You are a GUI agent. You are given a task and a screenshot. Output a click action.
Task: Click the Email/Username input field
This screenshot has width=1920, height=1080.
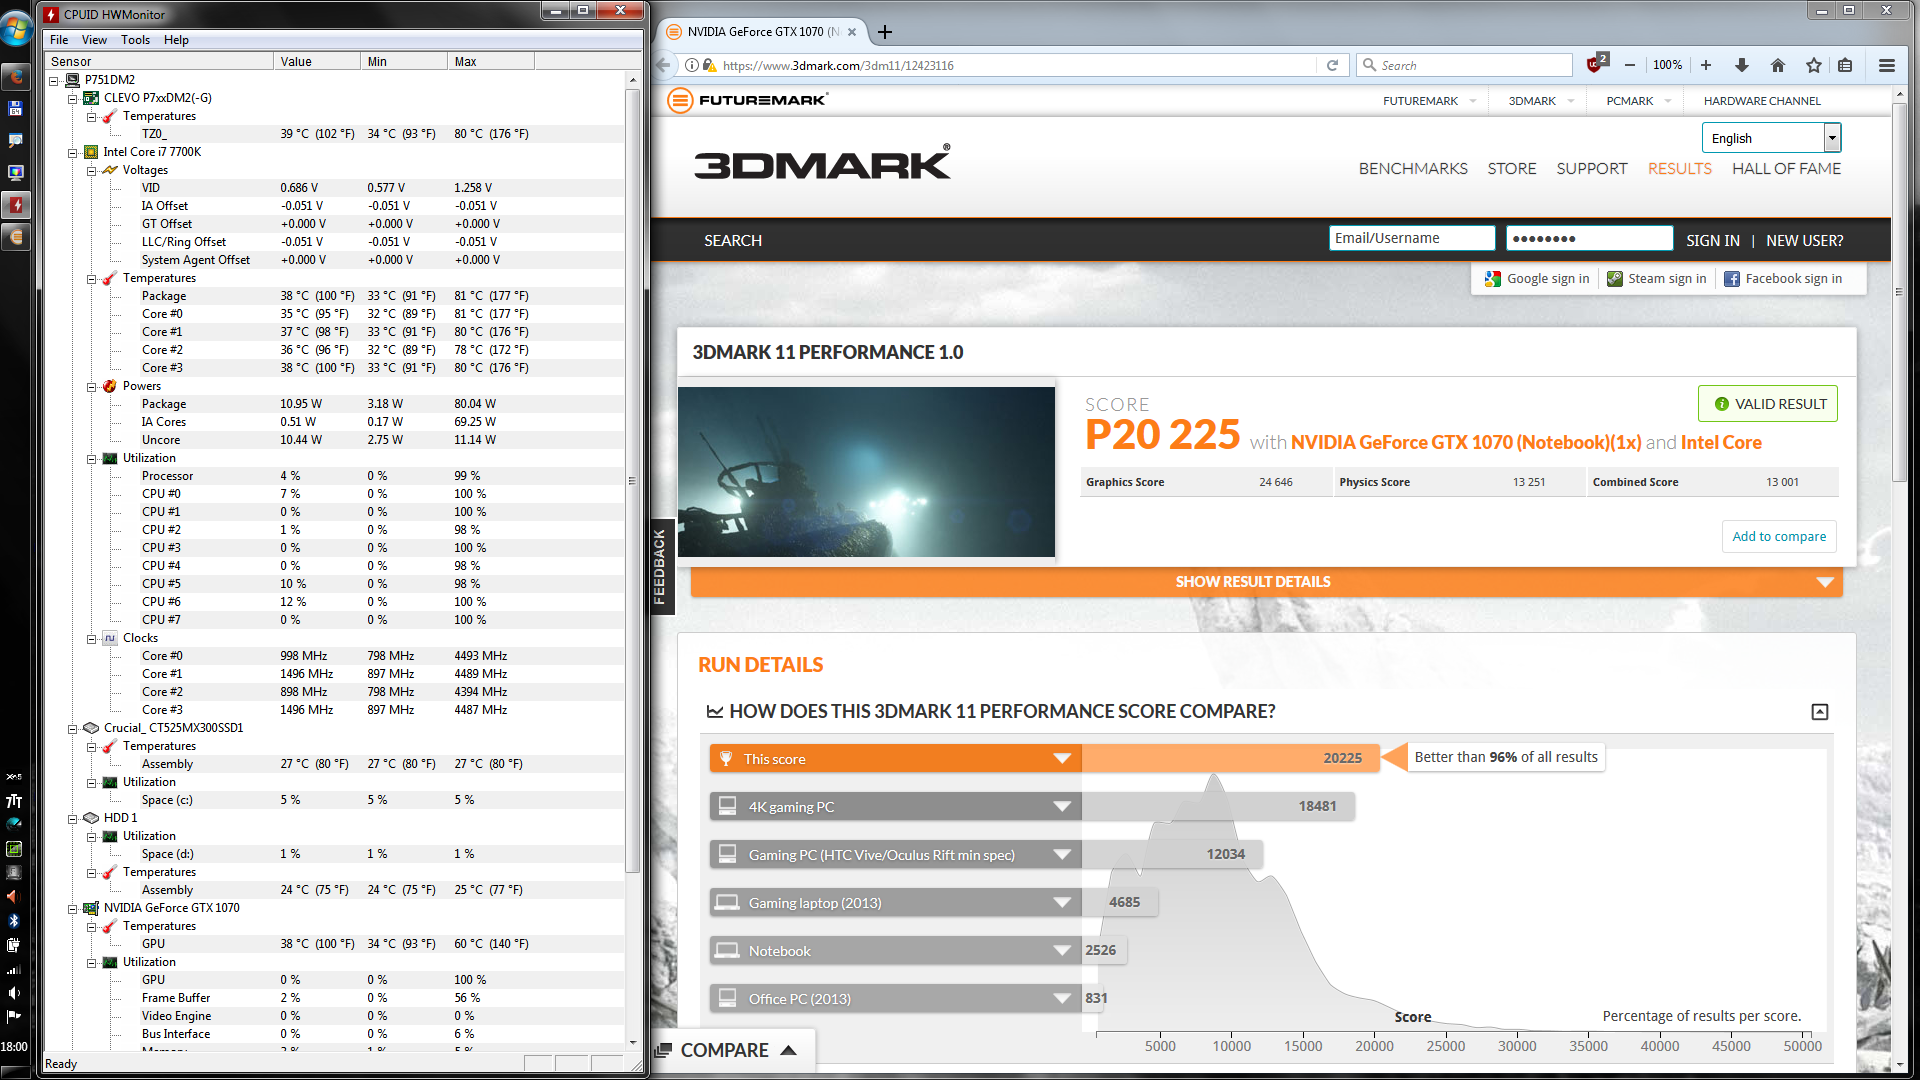pyautogui.click(x=1411, y=238)
